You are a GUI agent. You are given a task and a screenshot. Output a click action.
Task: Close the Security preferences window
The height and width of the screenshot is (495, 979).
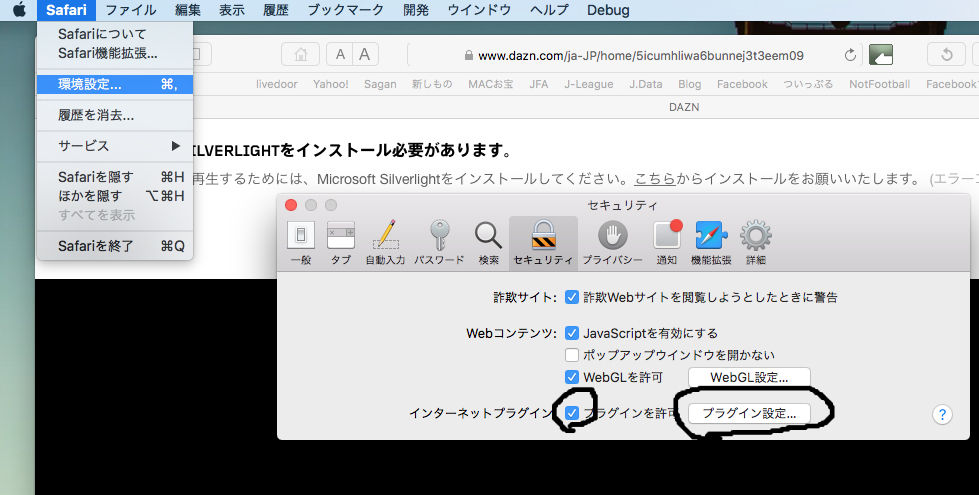(291, 205)
